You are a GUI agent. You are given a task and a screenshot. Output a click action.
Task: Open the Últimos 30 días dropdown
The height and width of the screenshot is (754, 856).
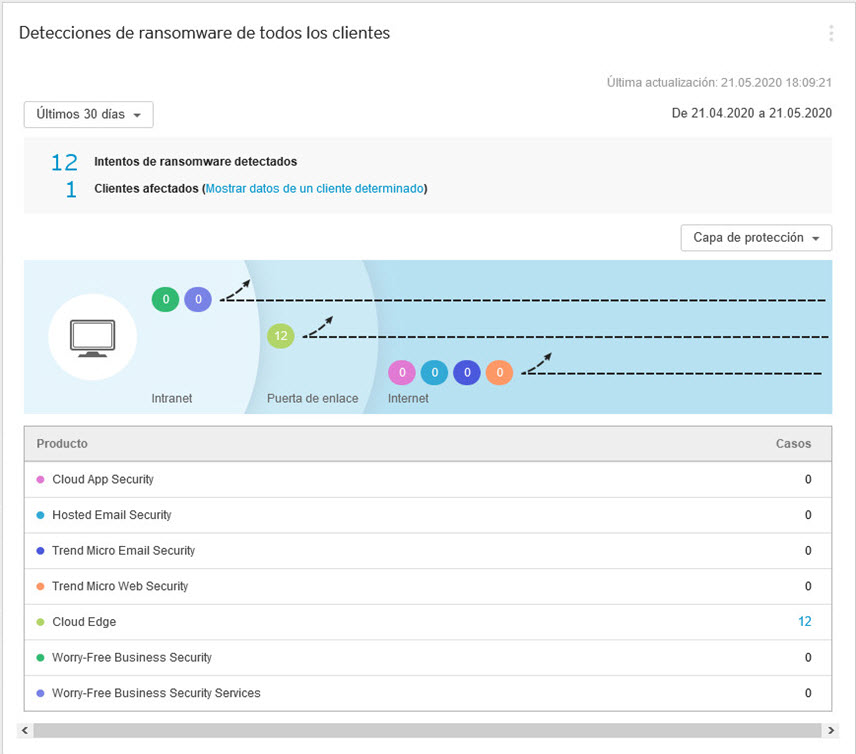point(89,115)
